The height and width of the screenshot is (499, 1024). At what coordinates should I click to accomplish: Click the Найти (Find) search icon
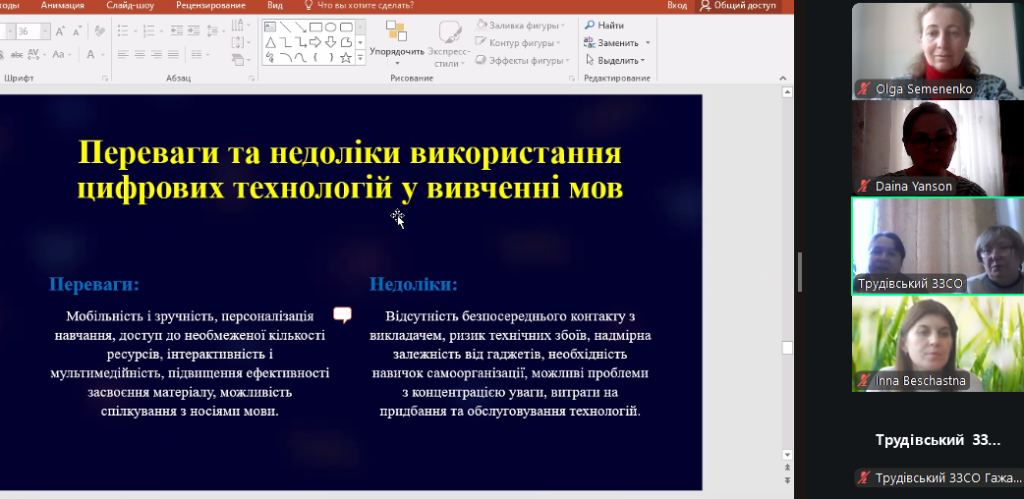(591, 26)
